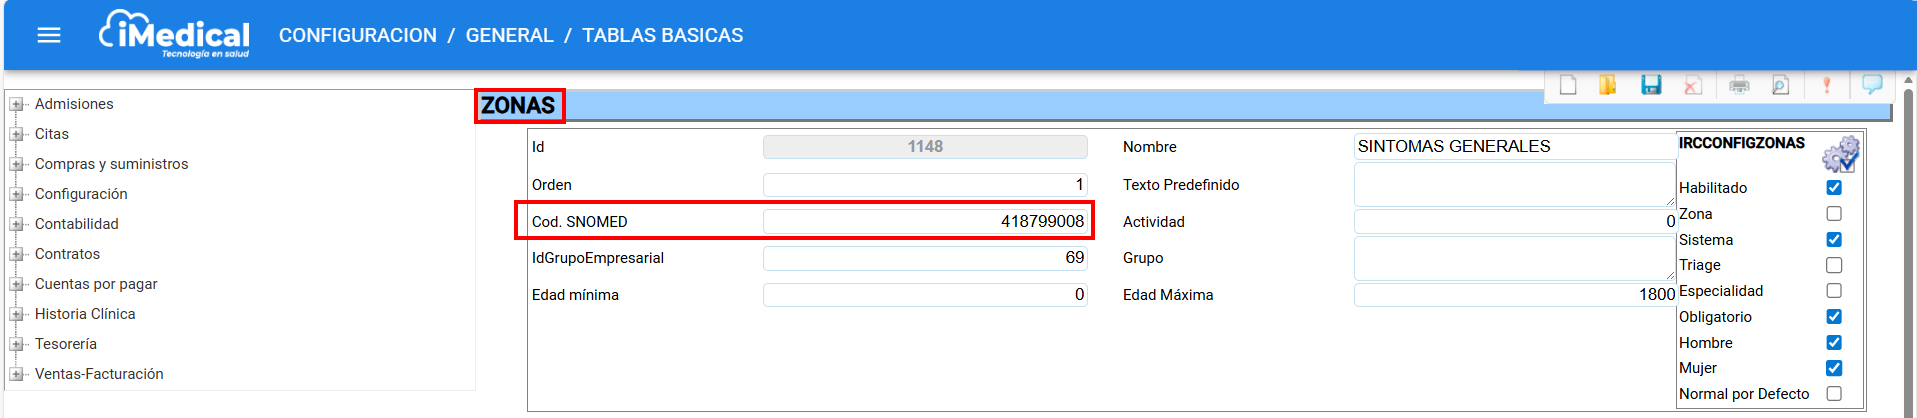The image size is (1917, 418).
Task: Select Ventas-Facturación in the sidebar
Action: [99, 374]
